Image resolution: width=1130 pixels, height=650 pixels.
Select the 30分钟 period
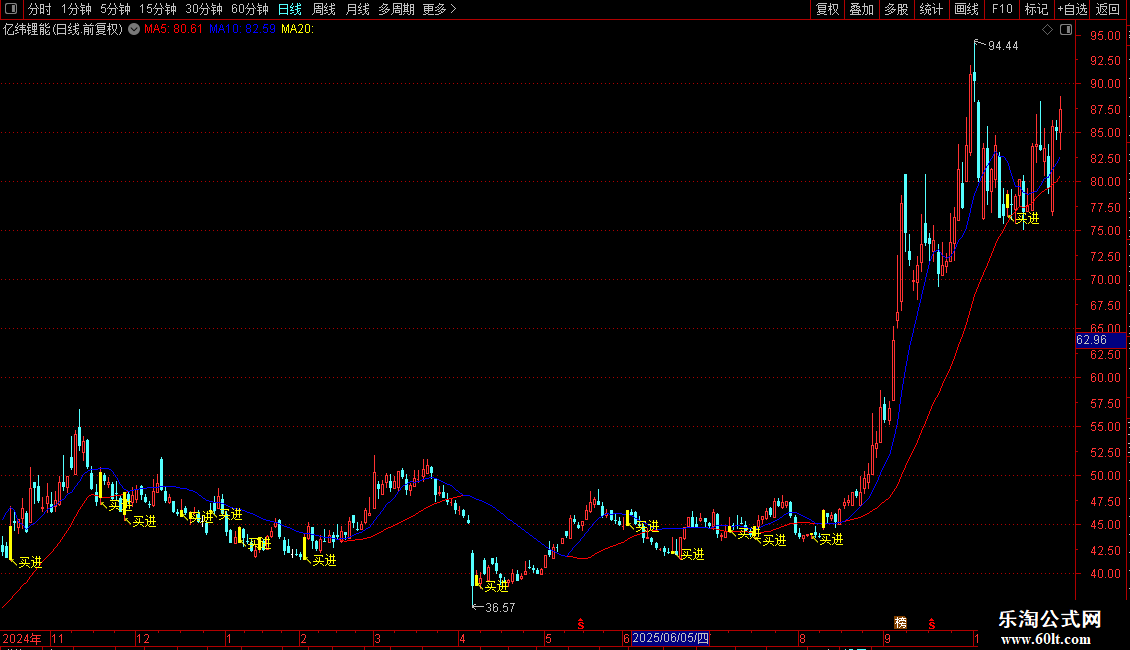pos(204,9)
